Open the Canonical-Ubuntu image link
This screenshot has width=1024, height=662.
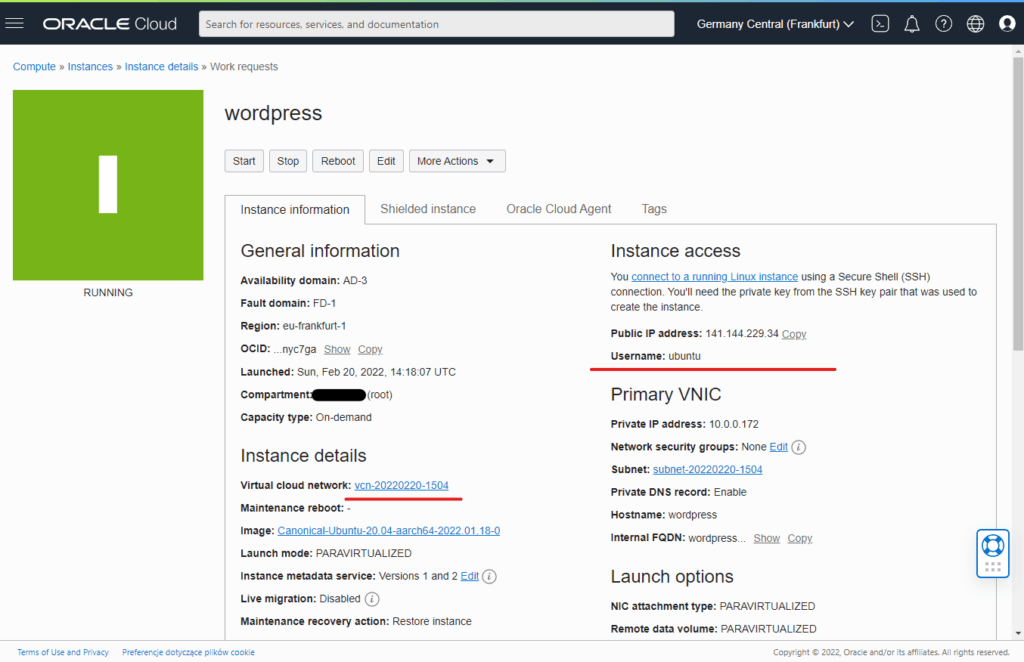(x=389, y=531)
